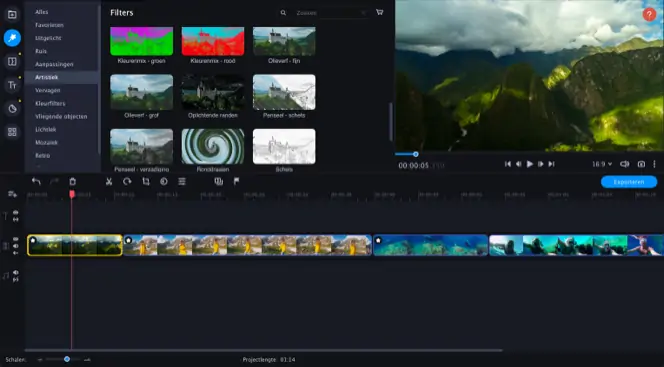The height and width of the screenshot is (367, 664).
Task: Select the Filters magic wand sidebar icon
Action: (12, 38)
